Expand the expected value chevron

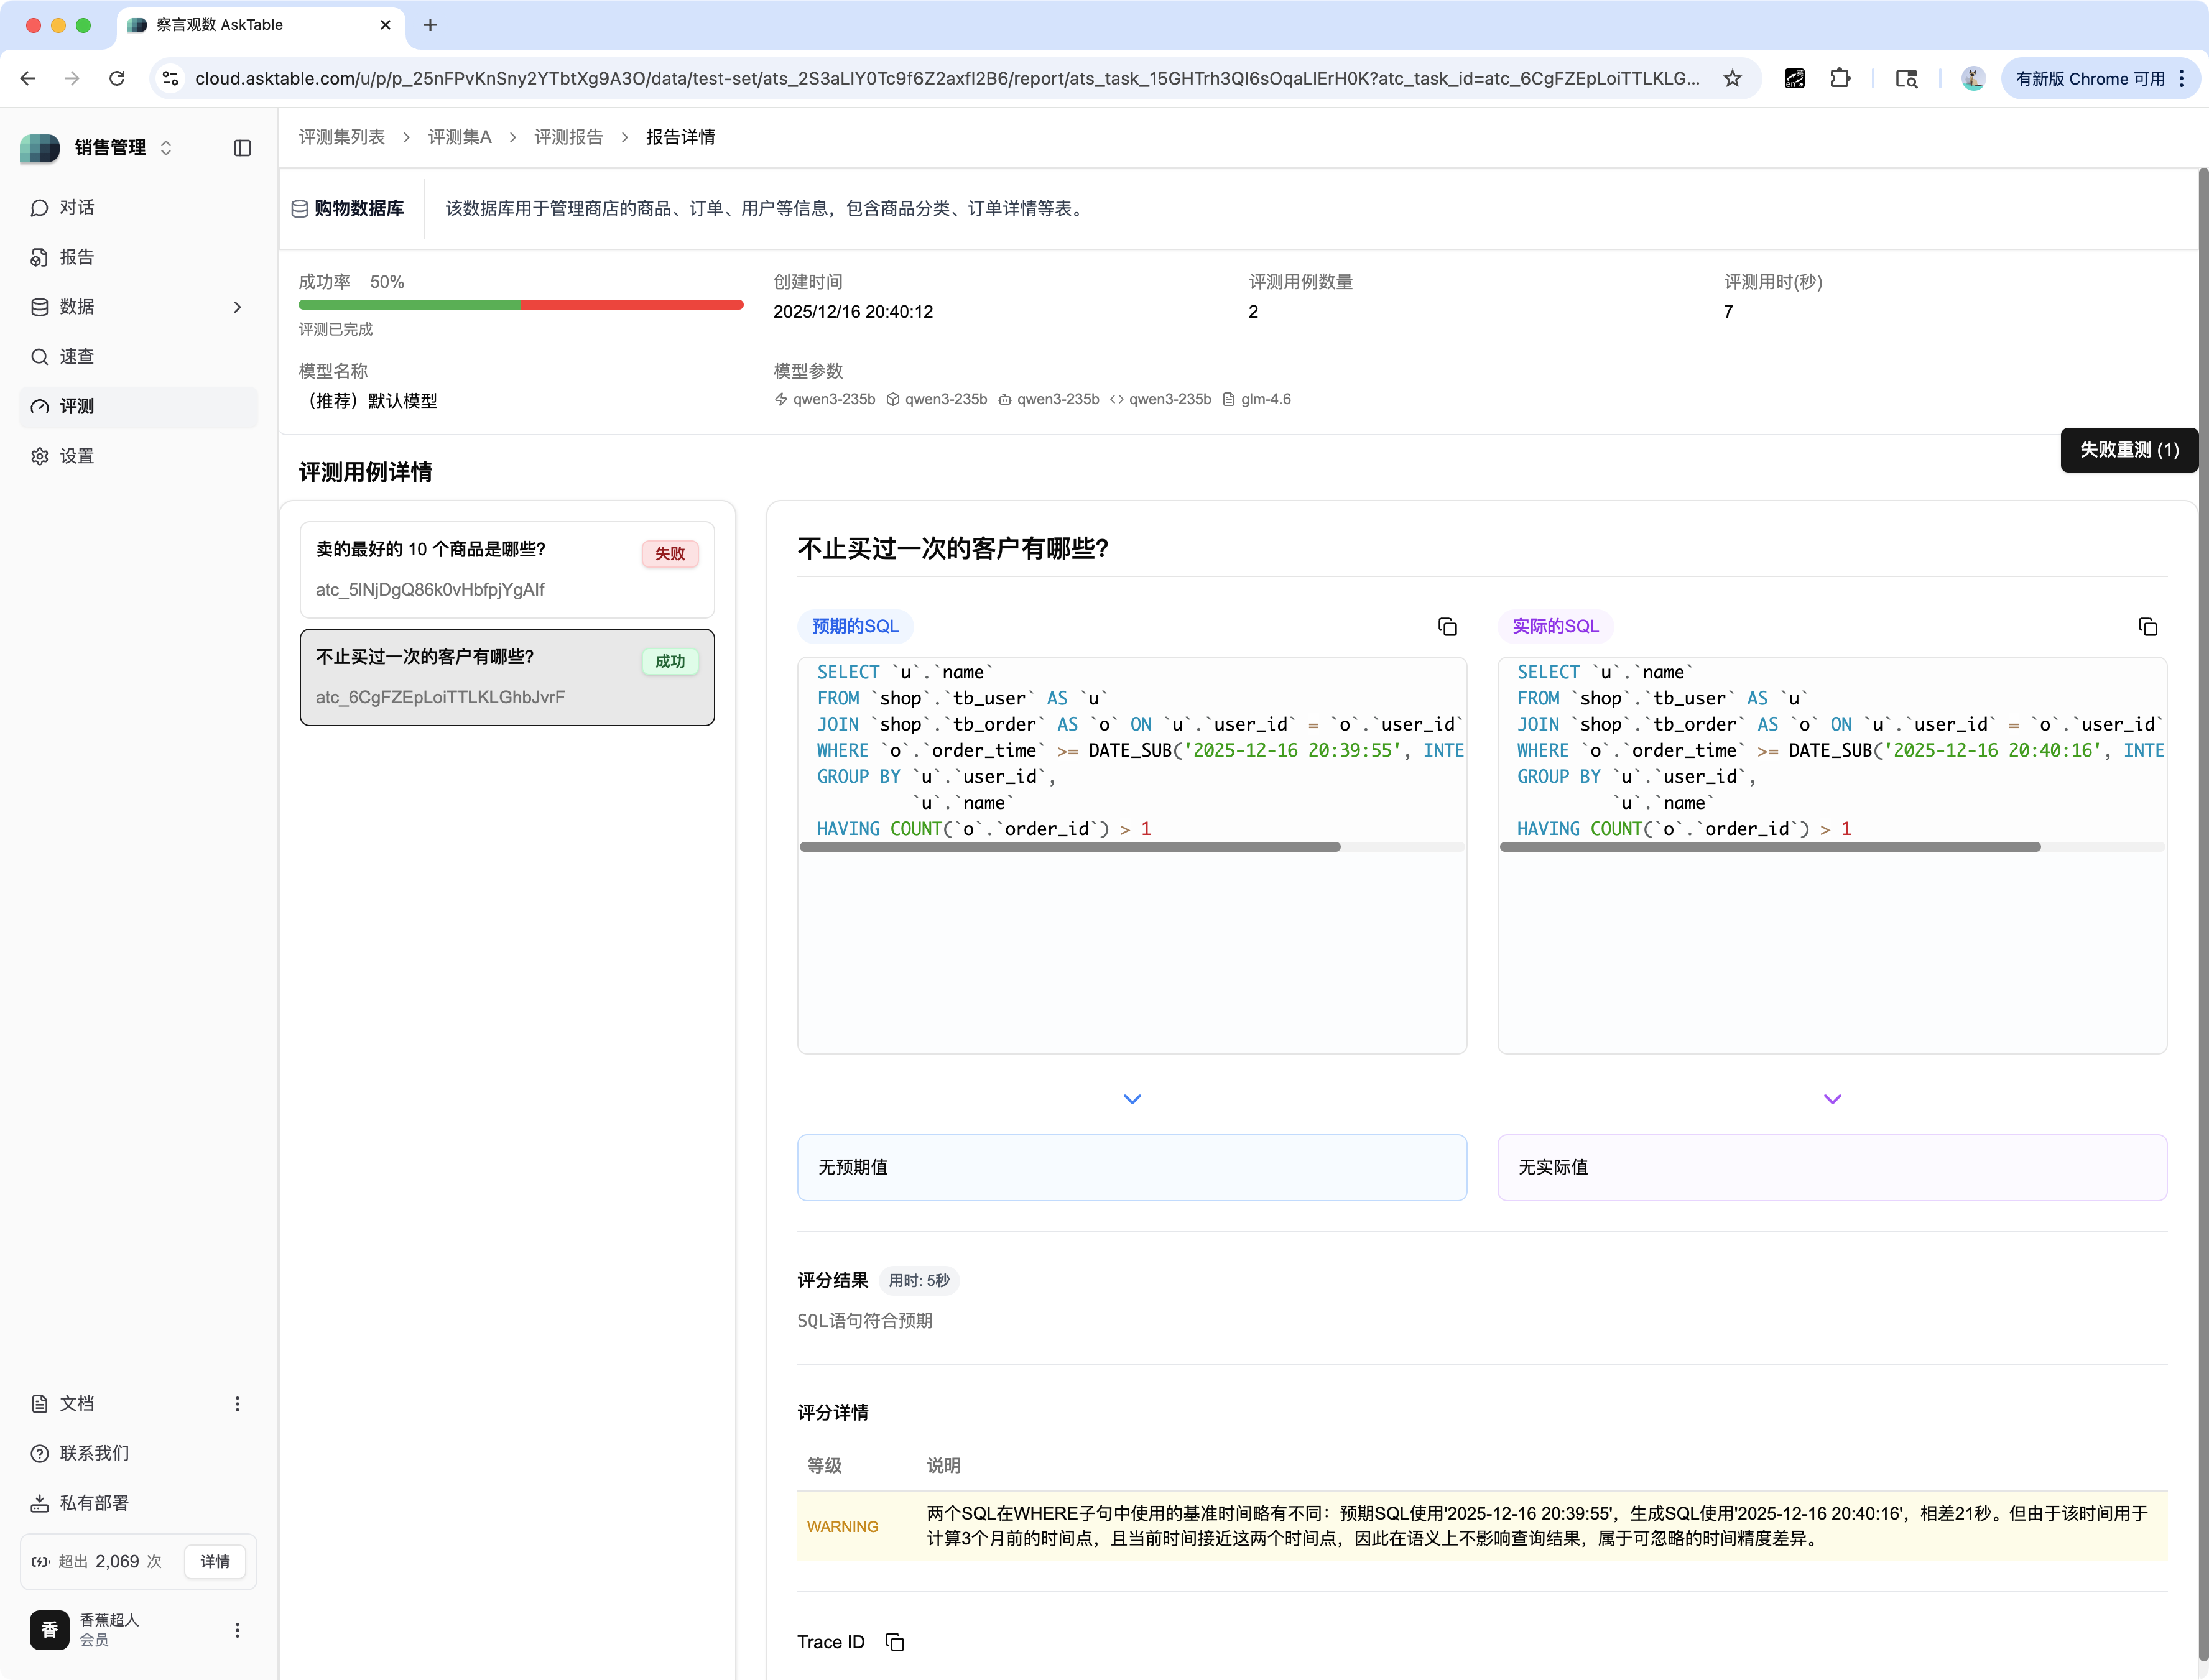coord(1132,1099)
